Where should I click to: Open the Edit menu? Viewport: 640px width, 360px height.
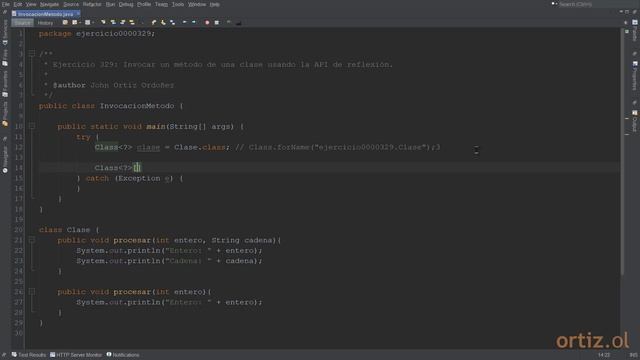point(18,4)
